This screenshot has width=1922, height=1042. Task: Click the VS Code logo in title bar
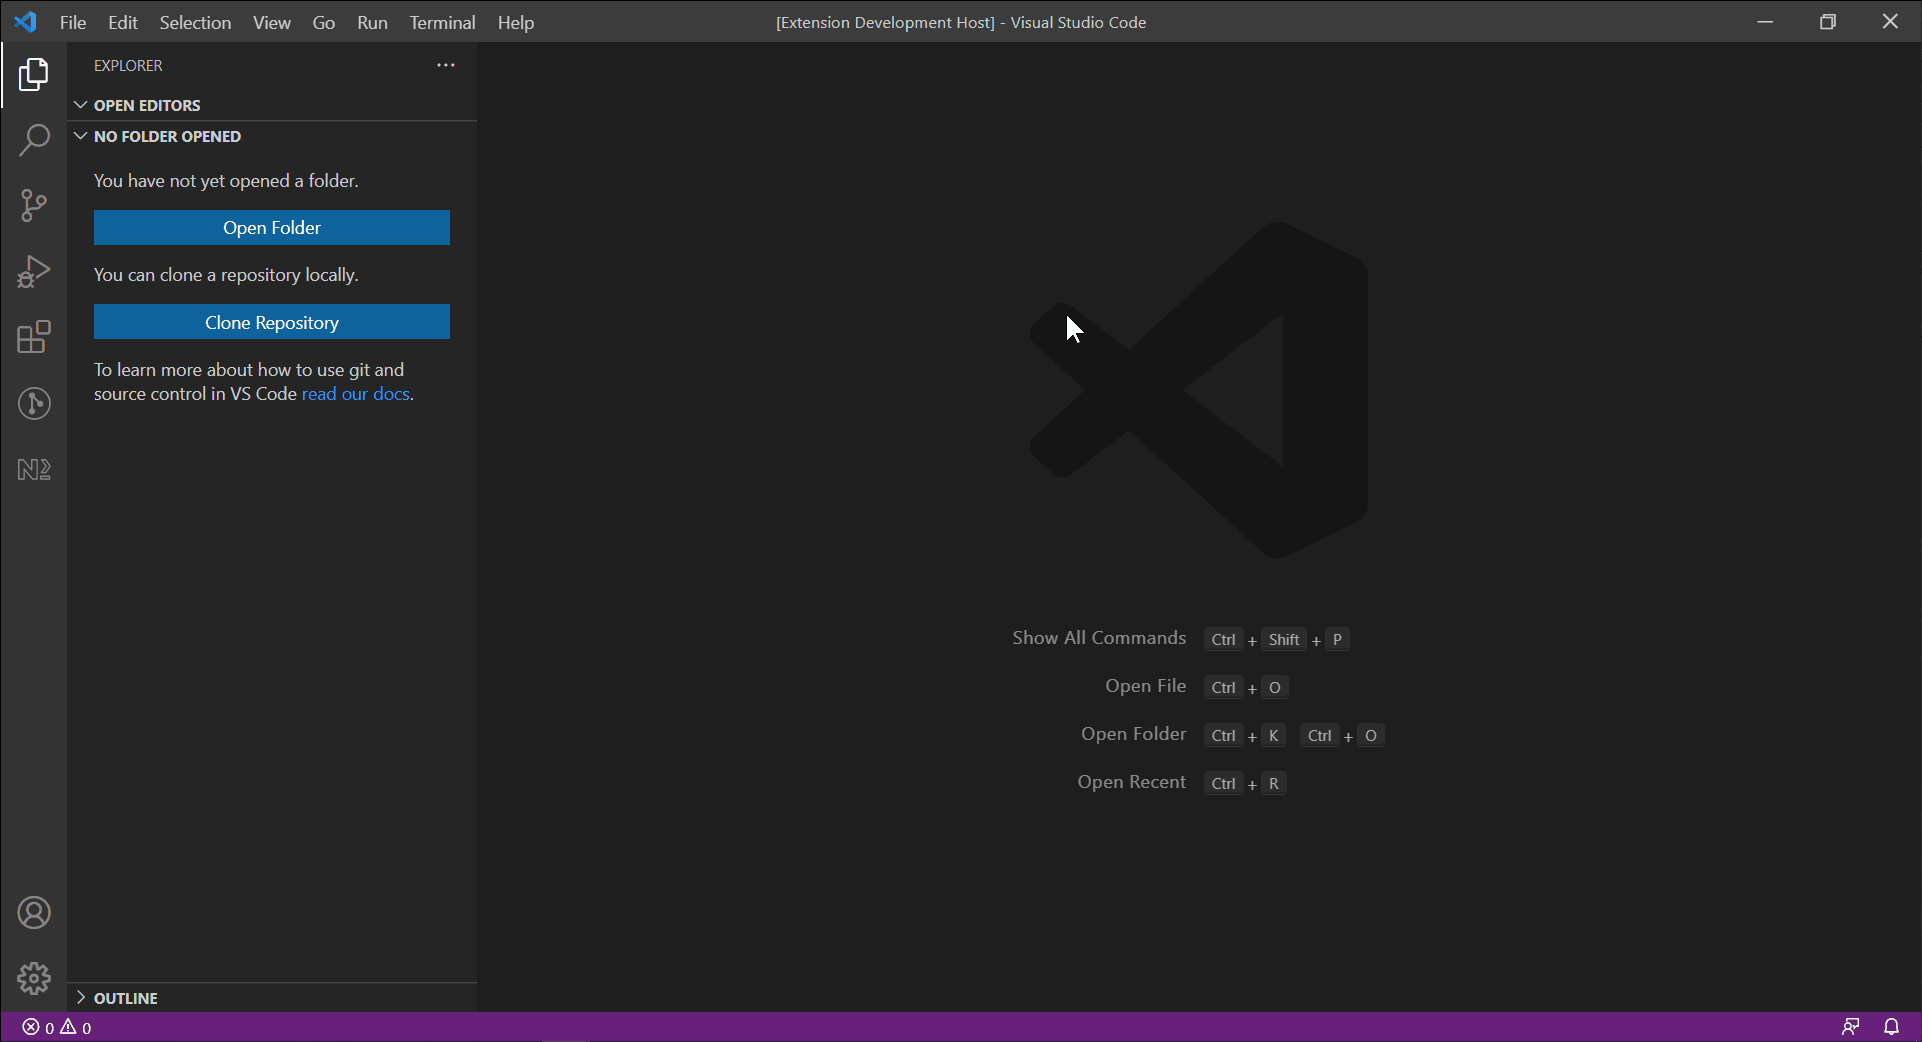click(x=26, y=22)
